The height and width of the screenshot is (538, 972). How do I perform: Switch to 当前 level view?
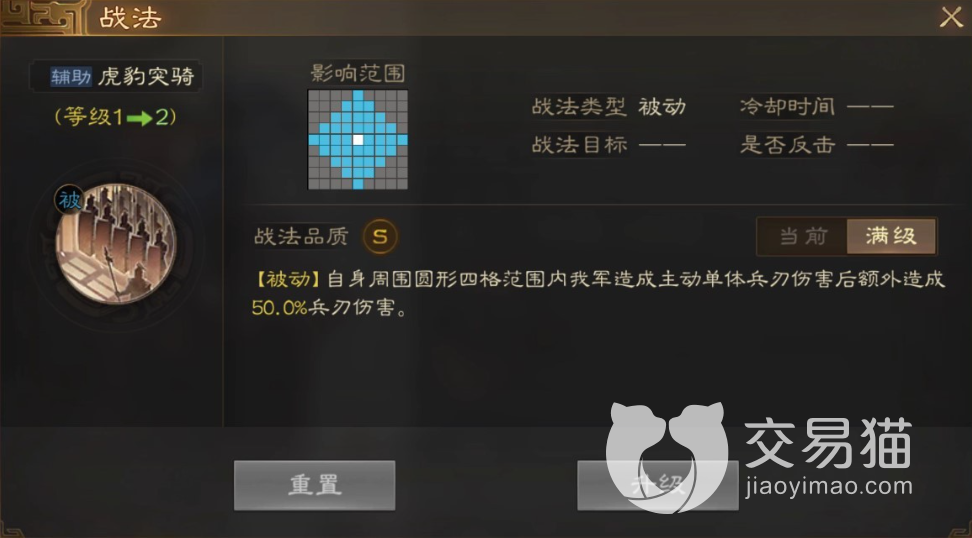point(803,236)
